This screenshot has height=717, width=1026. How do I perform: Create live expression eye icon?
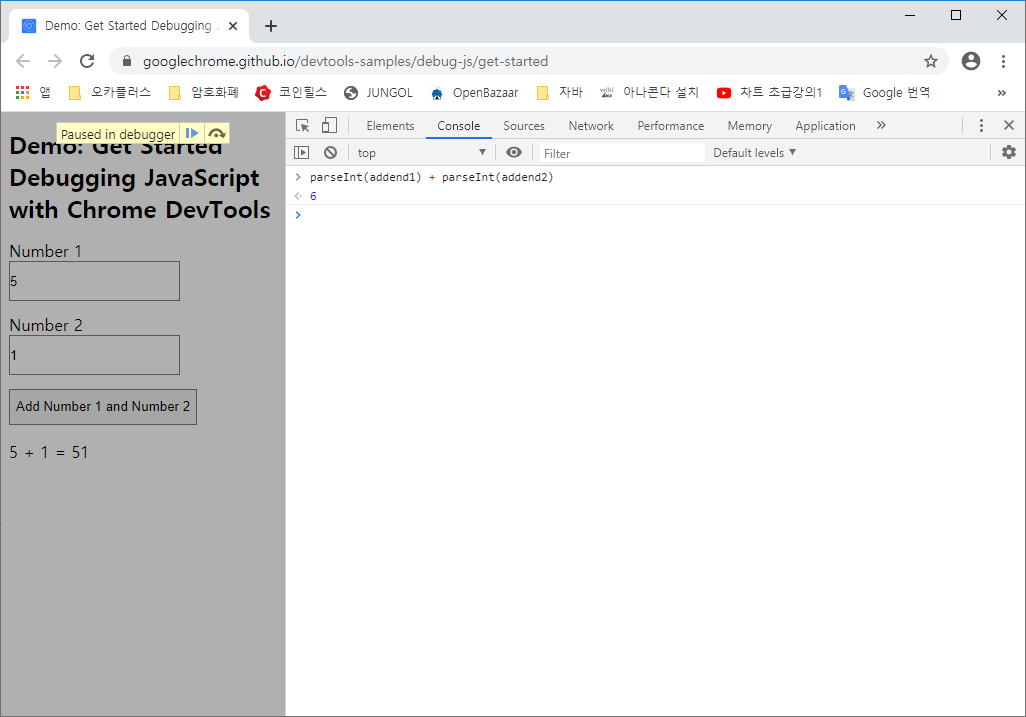(x=514, y=152)
